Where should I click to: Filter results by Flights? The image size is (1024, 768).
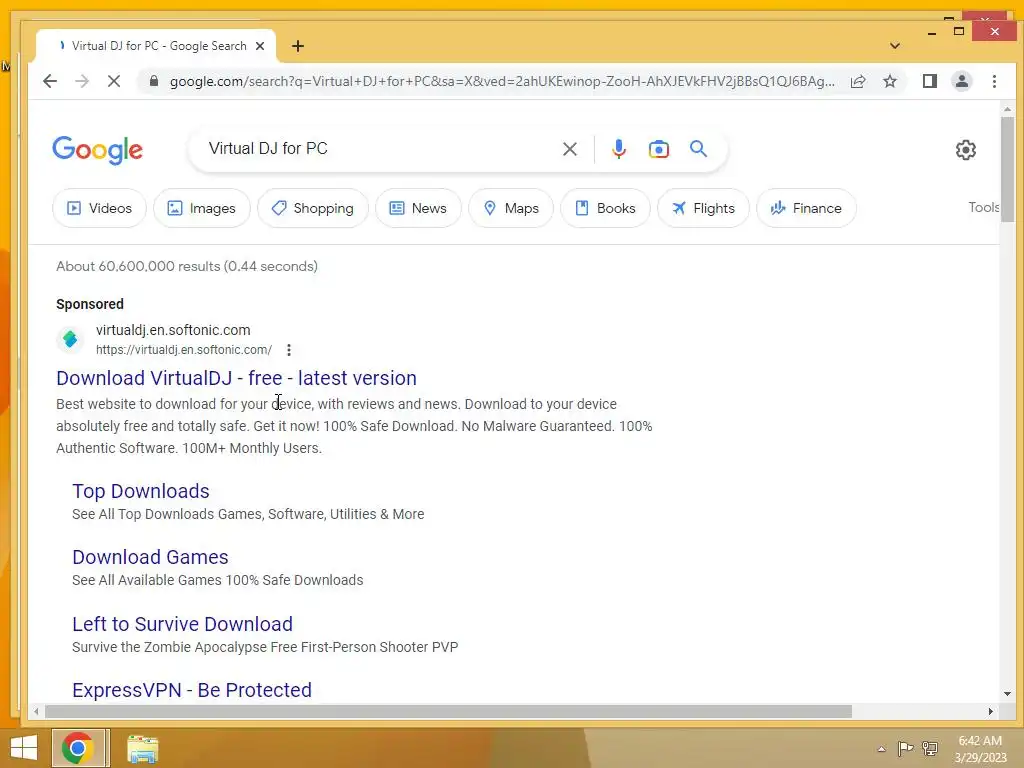(703, 208)
